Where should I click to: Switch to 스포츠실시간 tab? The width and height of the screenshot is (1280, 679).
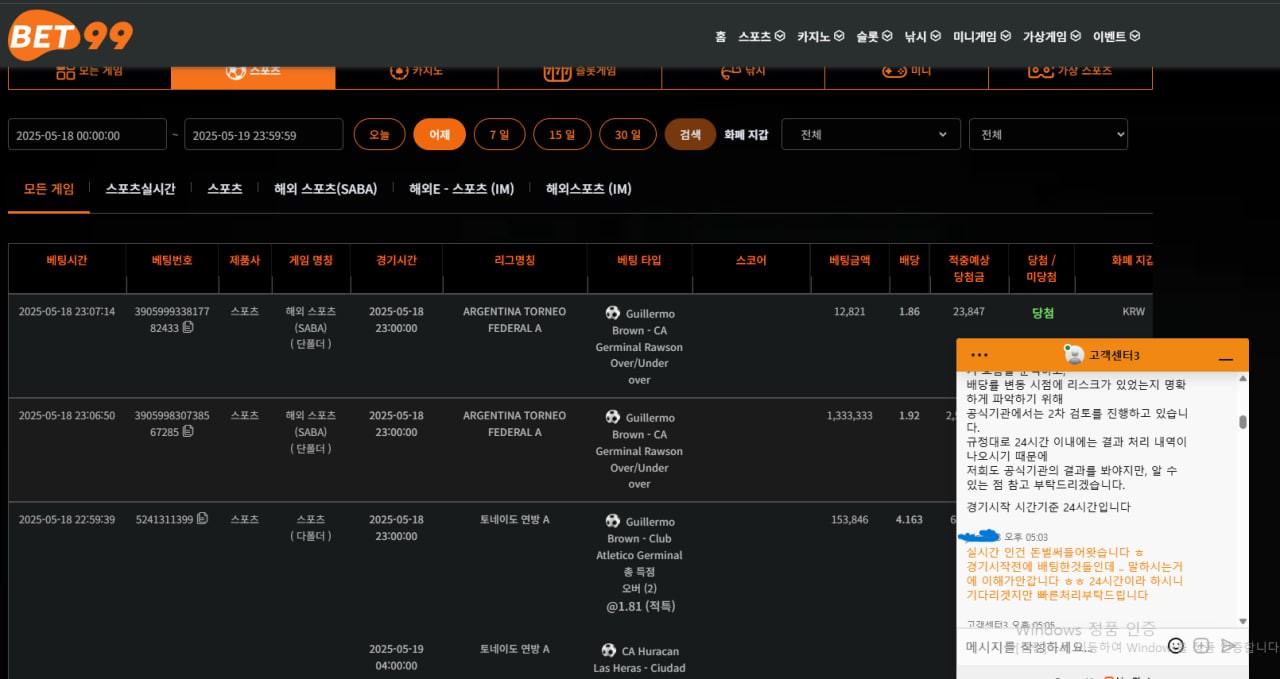pos(140,189)
